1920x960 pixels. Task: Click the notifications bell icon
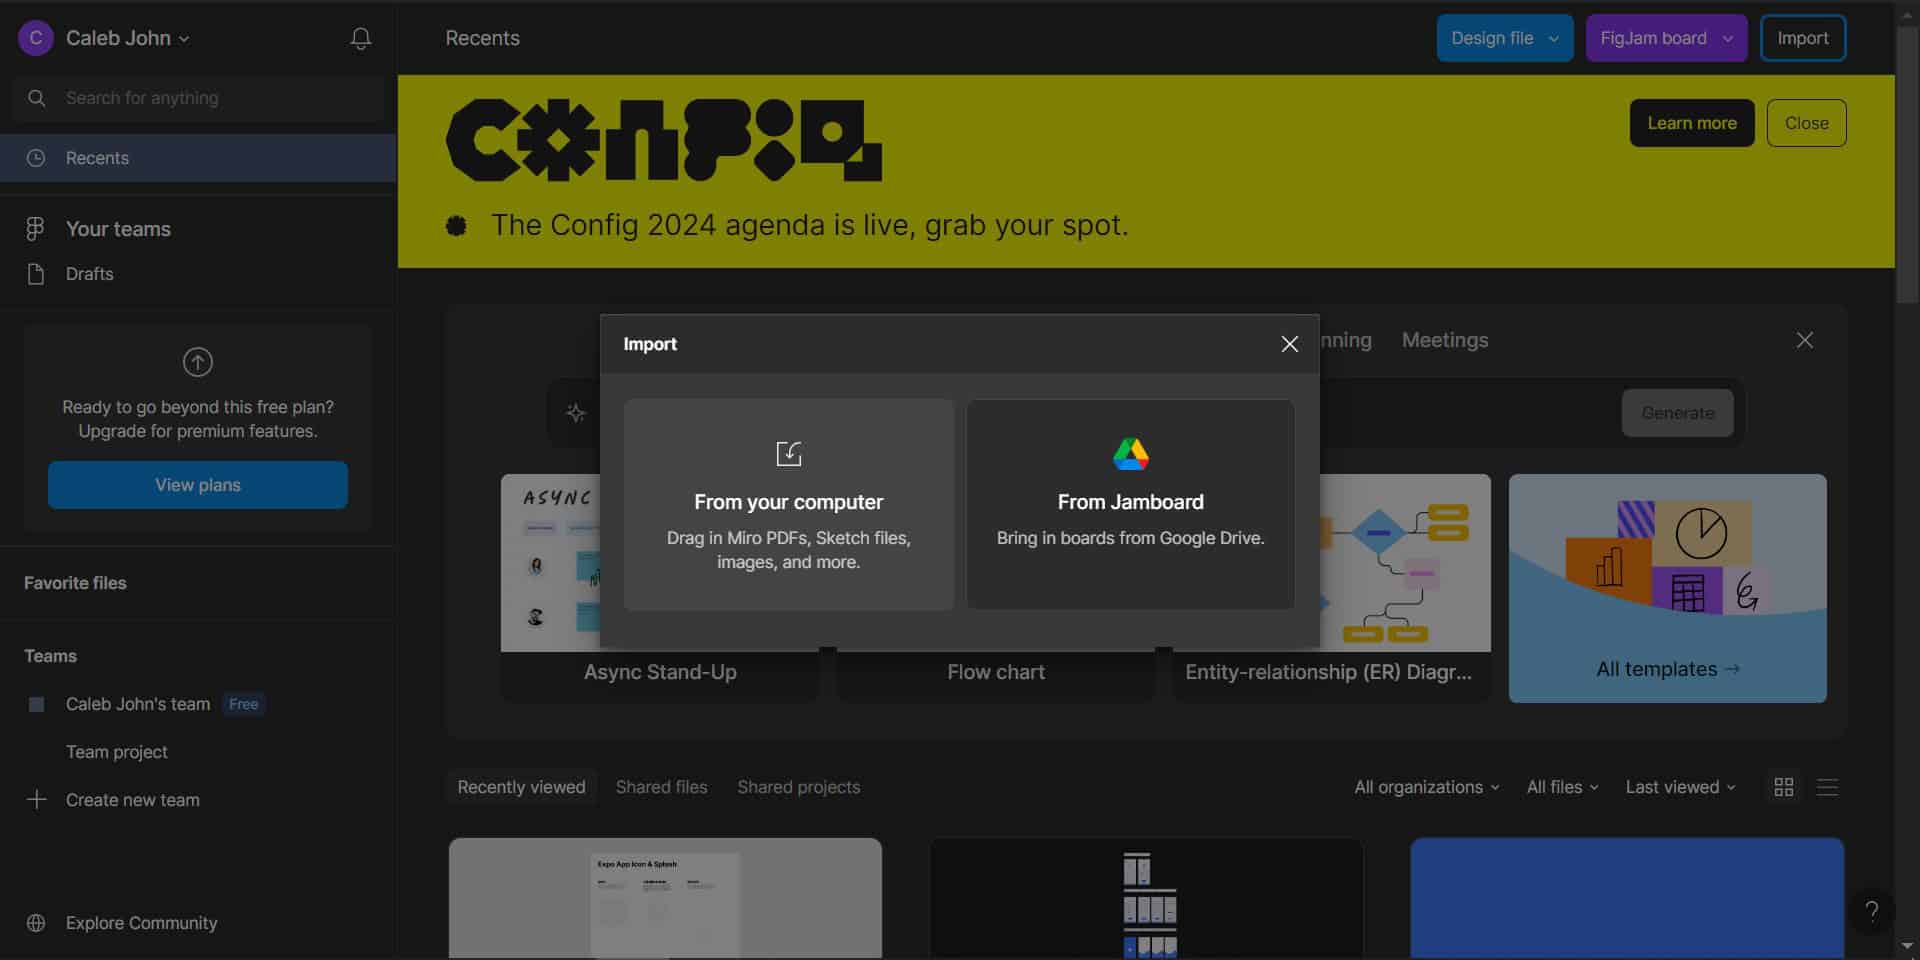(x=361, y=39)
